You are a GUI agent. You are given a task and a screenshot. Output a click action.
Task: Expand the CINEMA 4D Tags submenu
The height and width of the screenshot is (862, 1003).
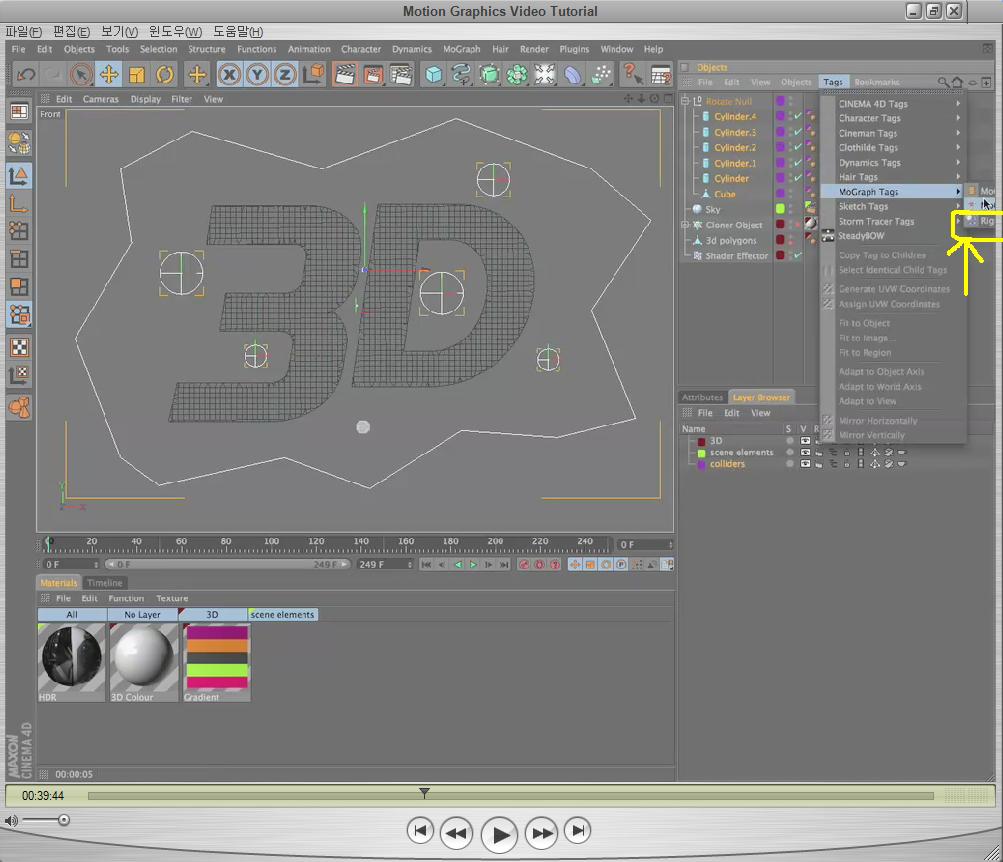[894, 104]
